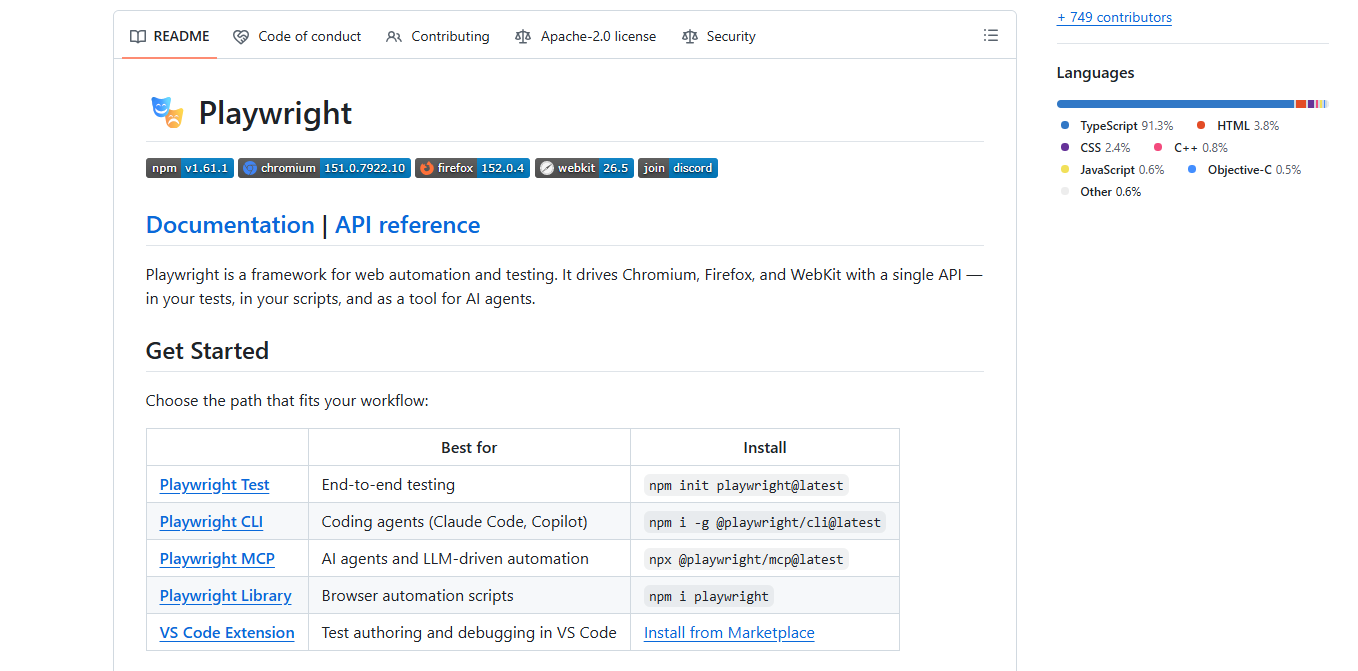Click the End-to-end testing cell

coord(469,485)
